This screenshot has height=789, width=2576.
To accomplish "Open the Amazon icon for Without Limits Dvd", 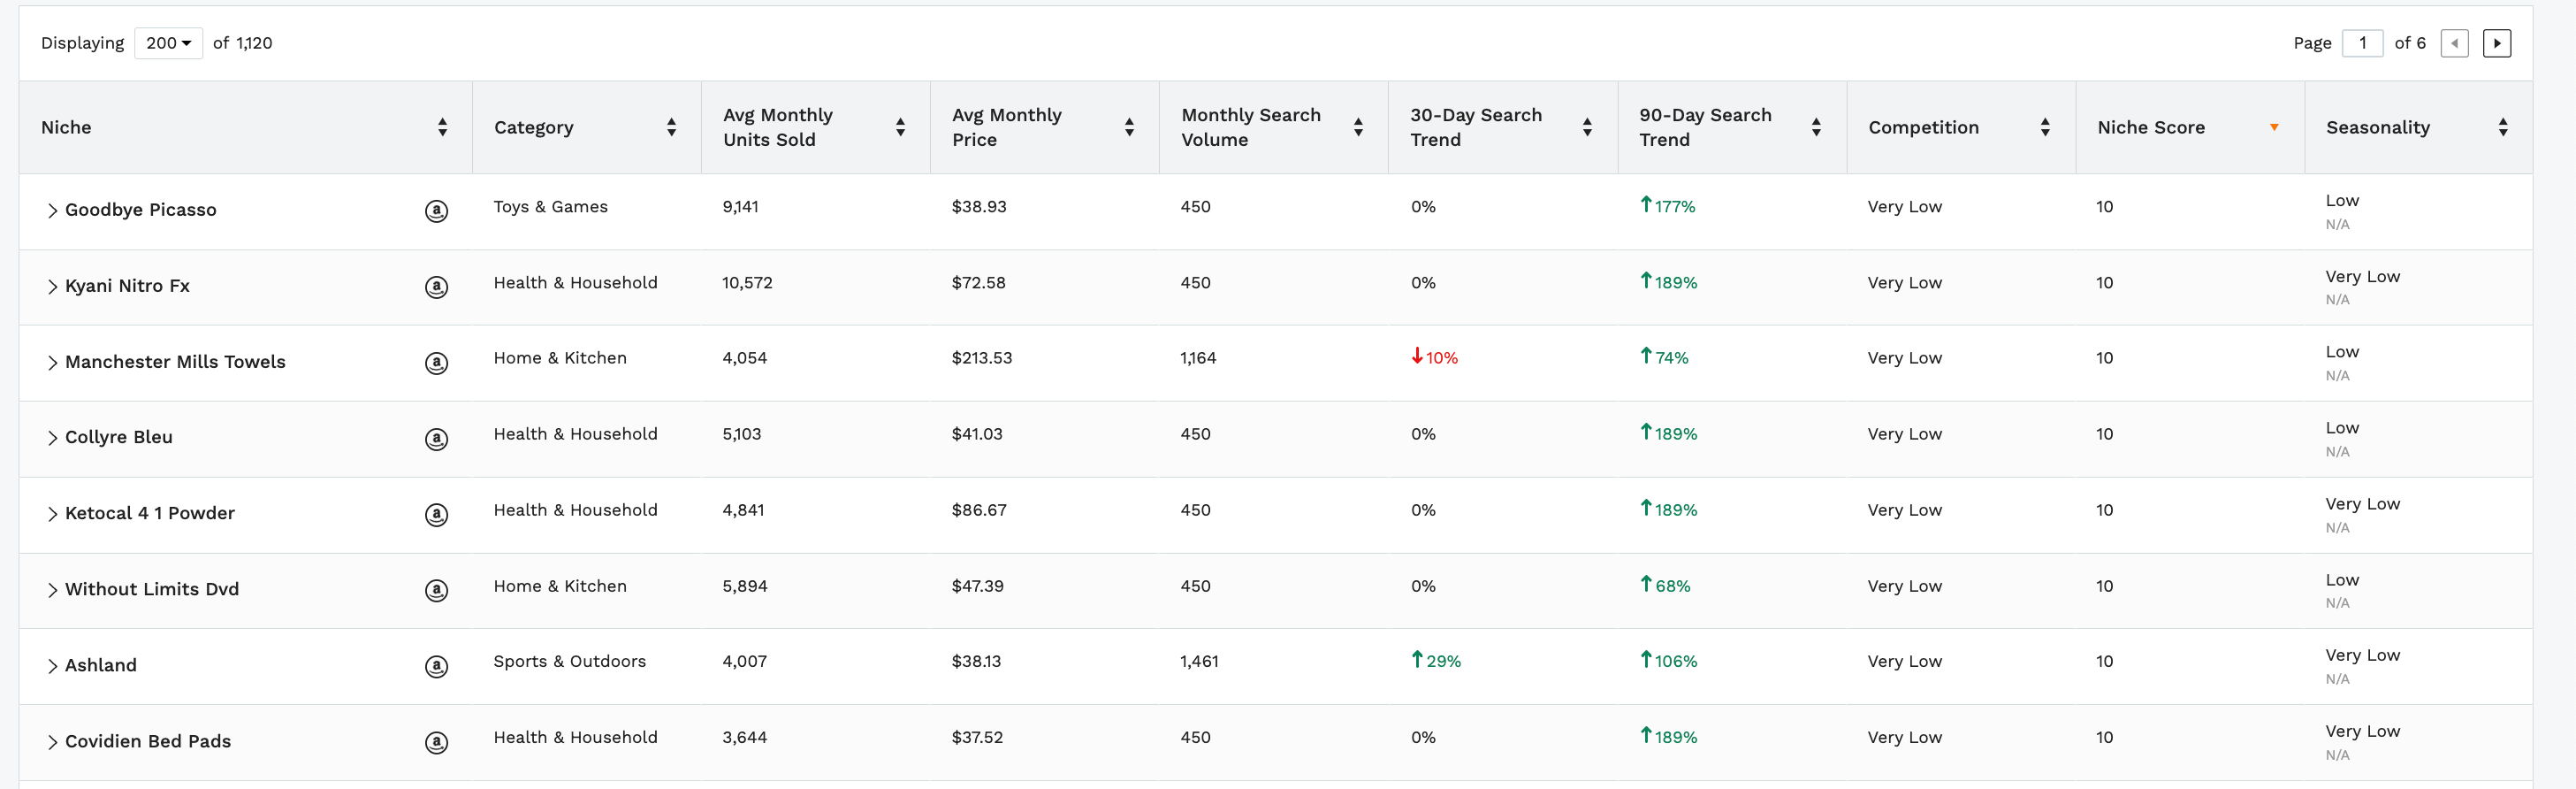I will coord(436,590).
